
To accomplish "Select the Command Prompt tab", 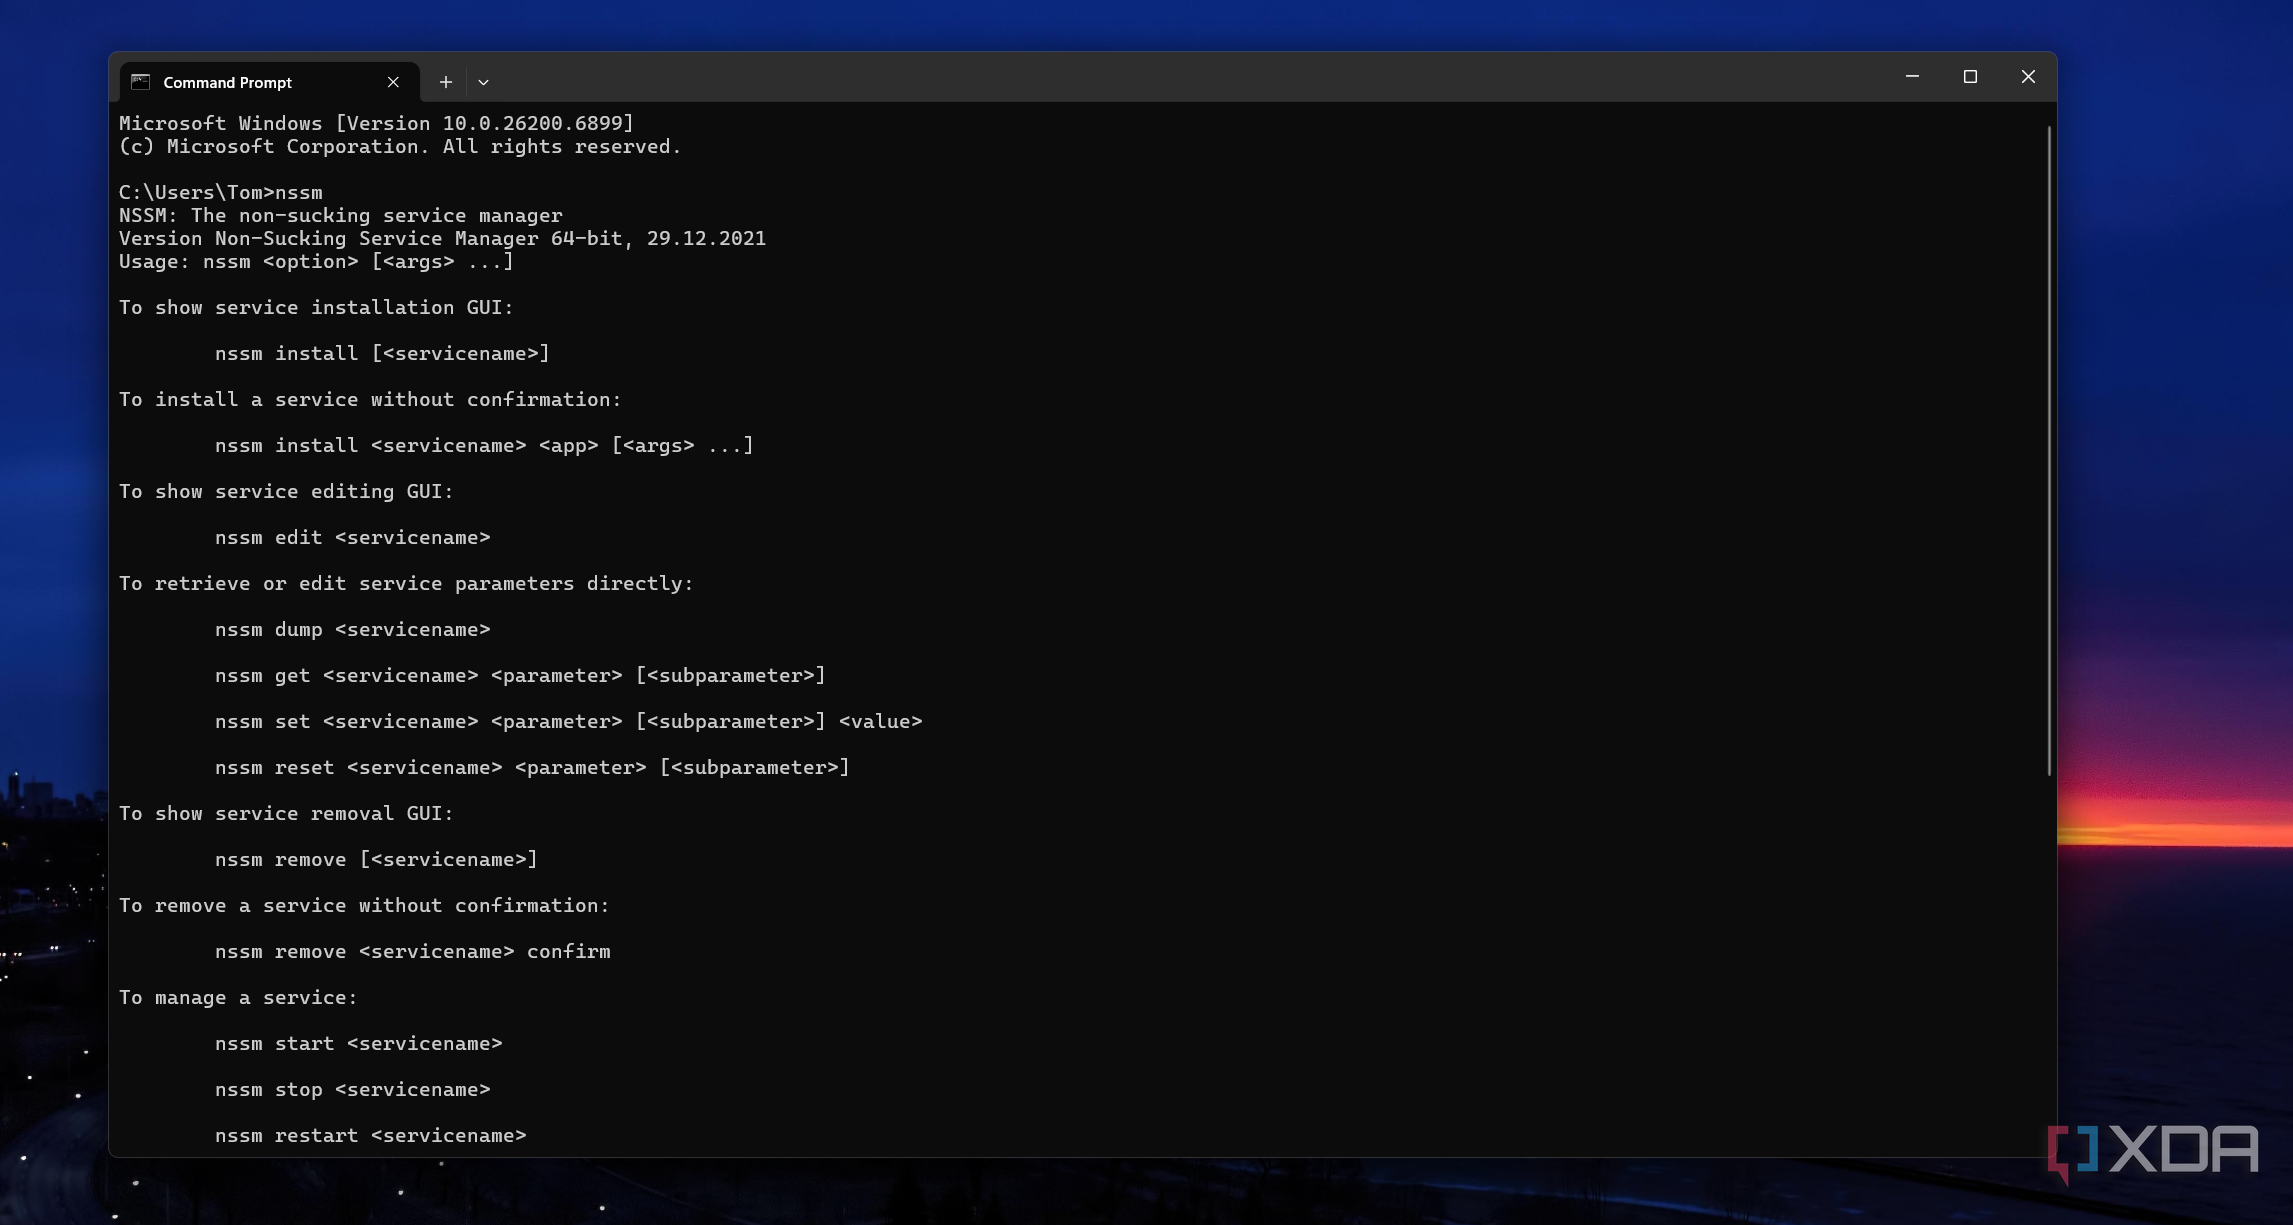I will coord(227,82).
